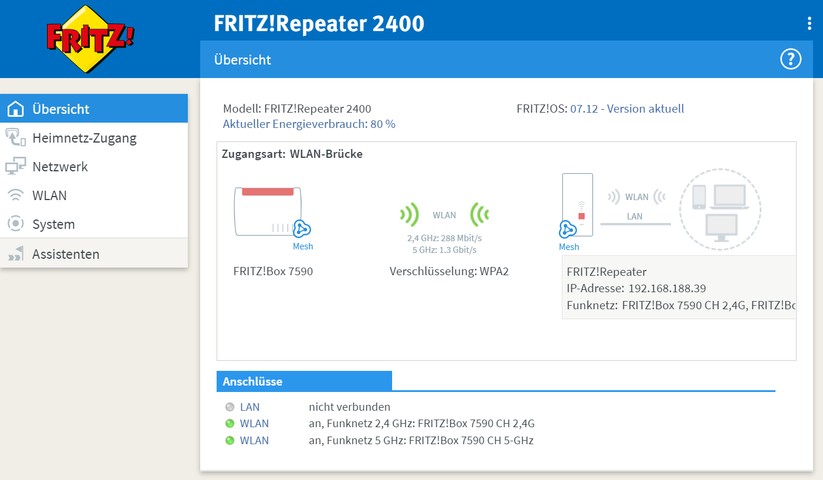
Task: Open the three-dot options menu
Action: click(x=809, y=23)
